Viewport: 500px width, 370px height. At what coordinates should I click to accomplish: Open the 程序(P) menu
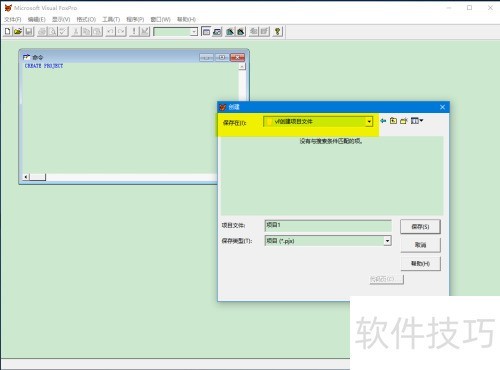[135, 19]
